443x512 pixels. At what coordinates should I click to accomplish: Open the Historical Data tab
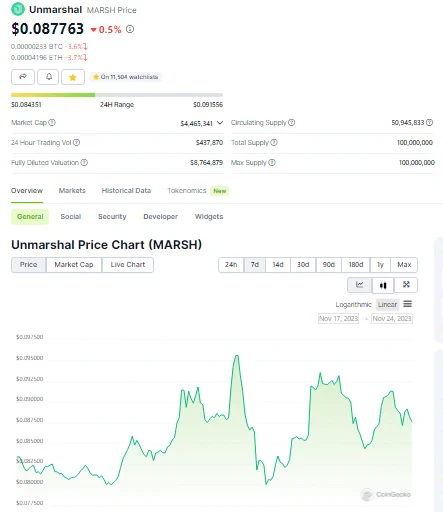point(126,191)
